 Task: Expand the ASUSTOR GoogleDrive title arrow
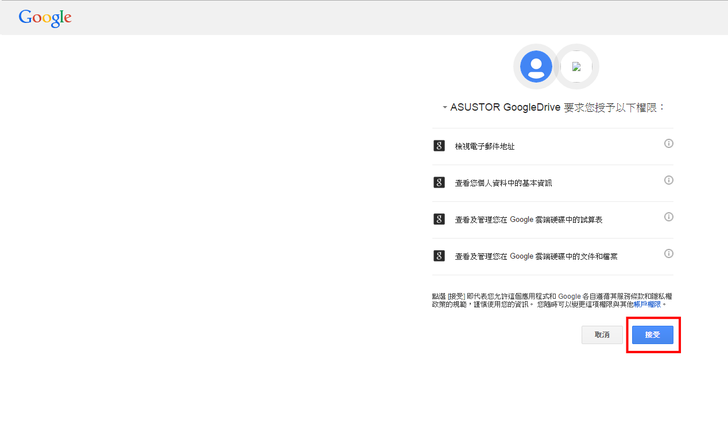(444, 108)
